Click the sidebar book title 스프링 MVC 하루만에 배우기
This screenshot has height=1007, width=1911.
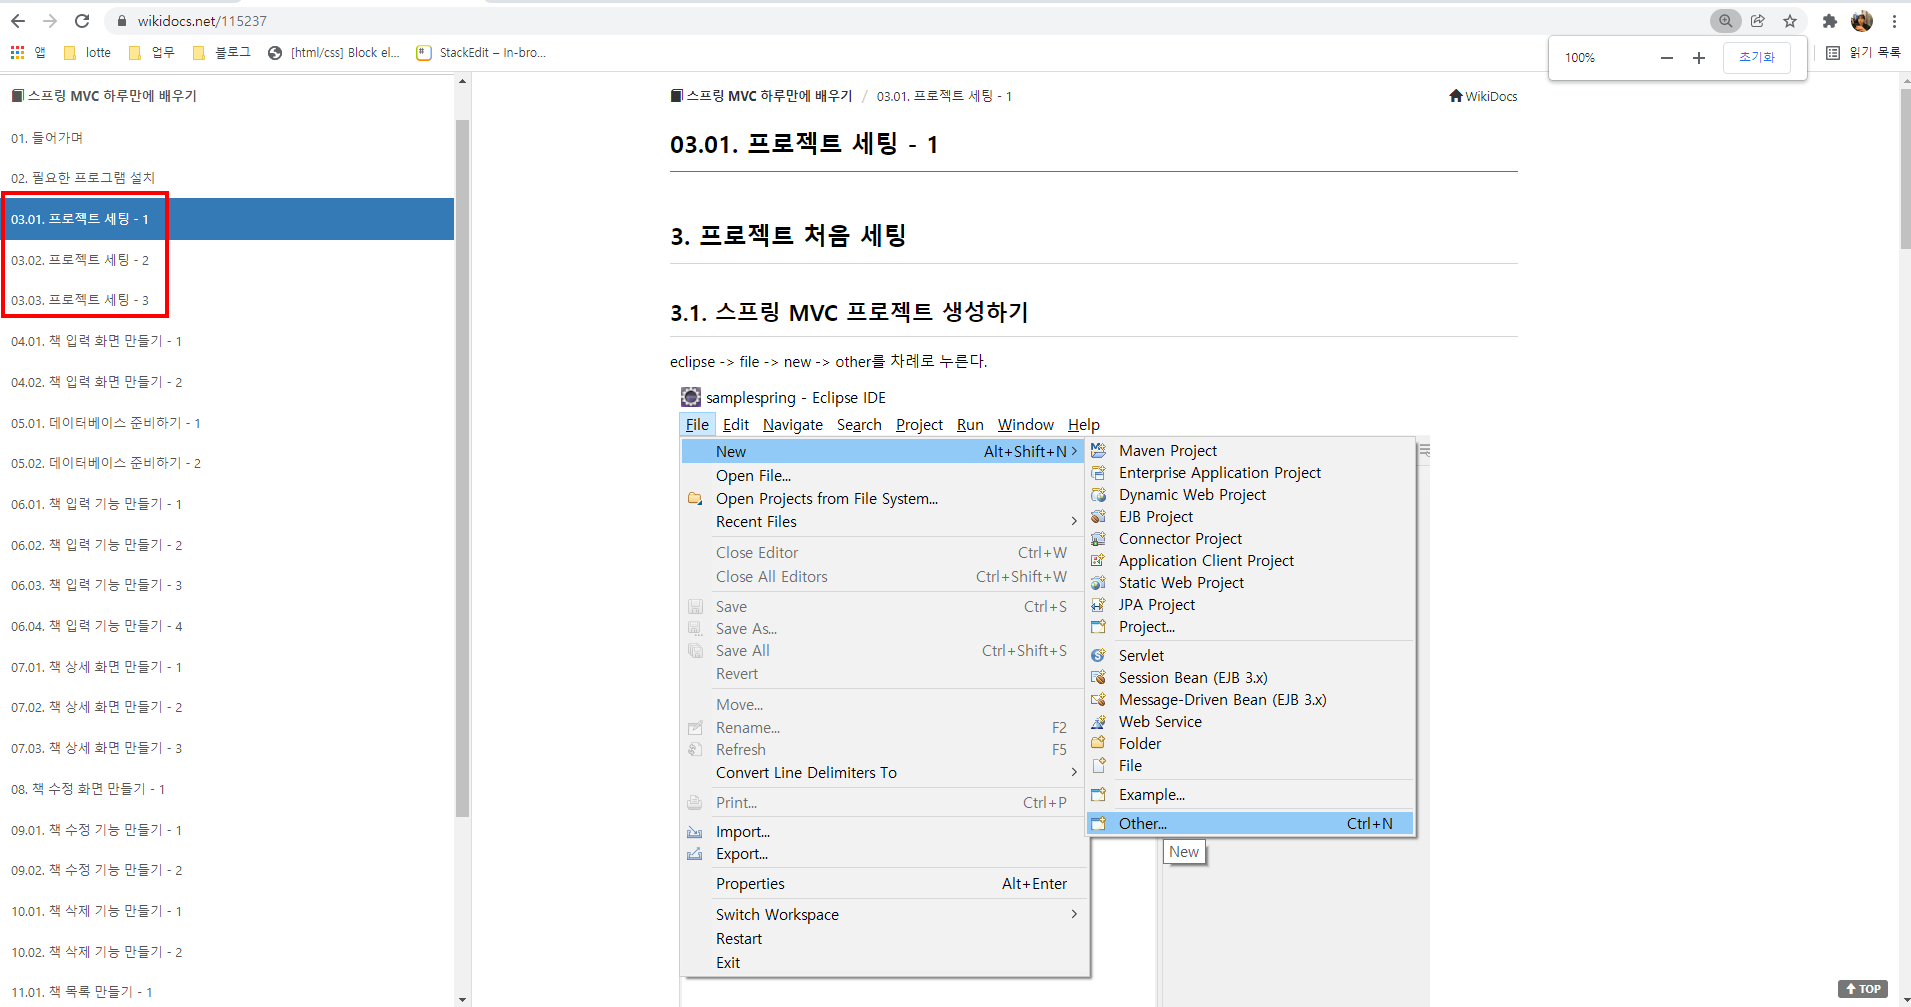tap(104, 96)
